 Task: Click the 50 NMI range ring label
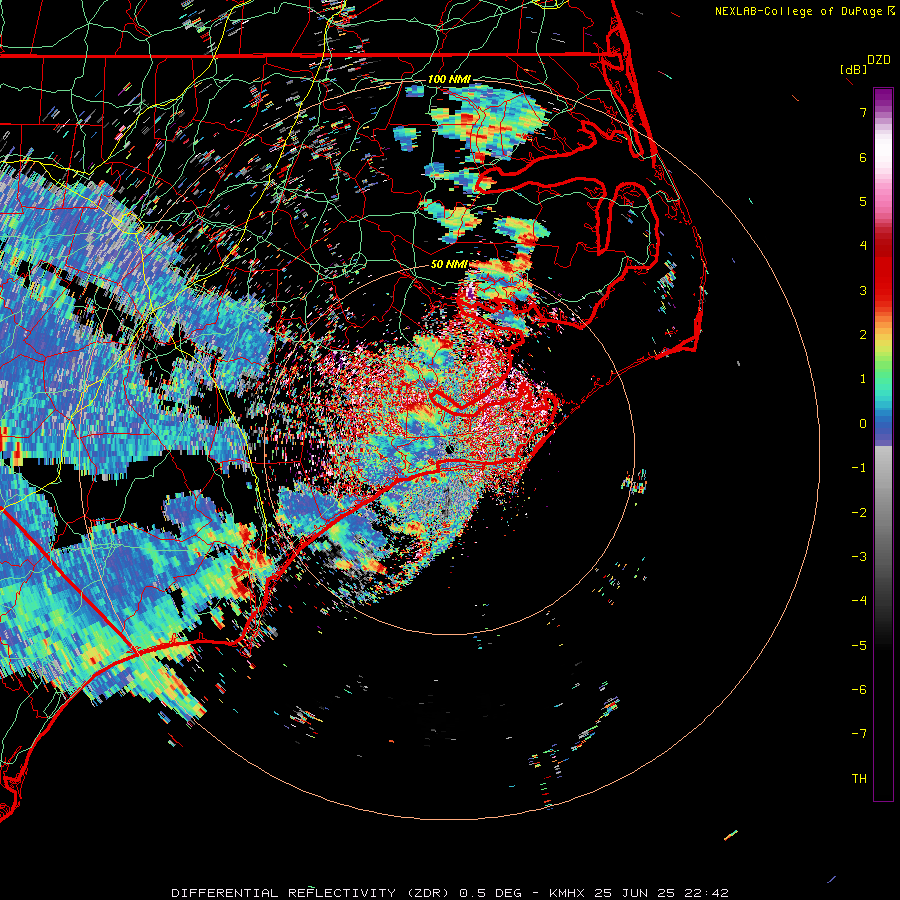pyautogui.click(x=449, y=264)
